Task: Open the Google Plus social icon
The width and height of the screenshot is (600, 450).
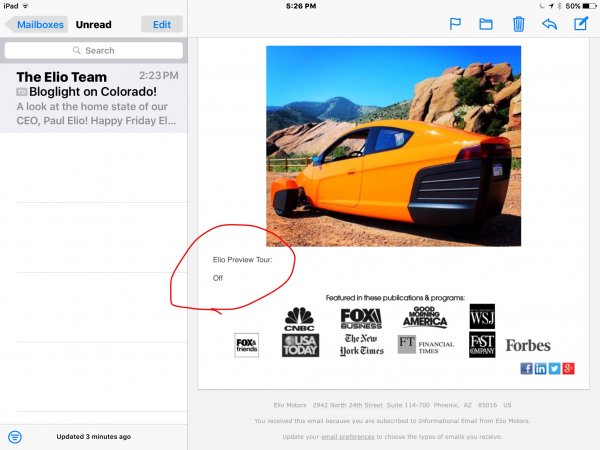Action: point(569,369)
